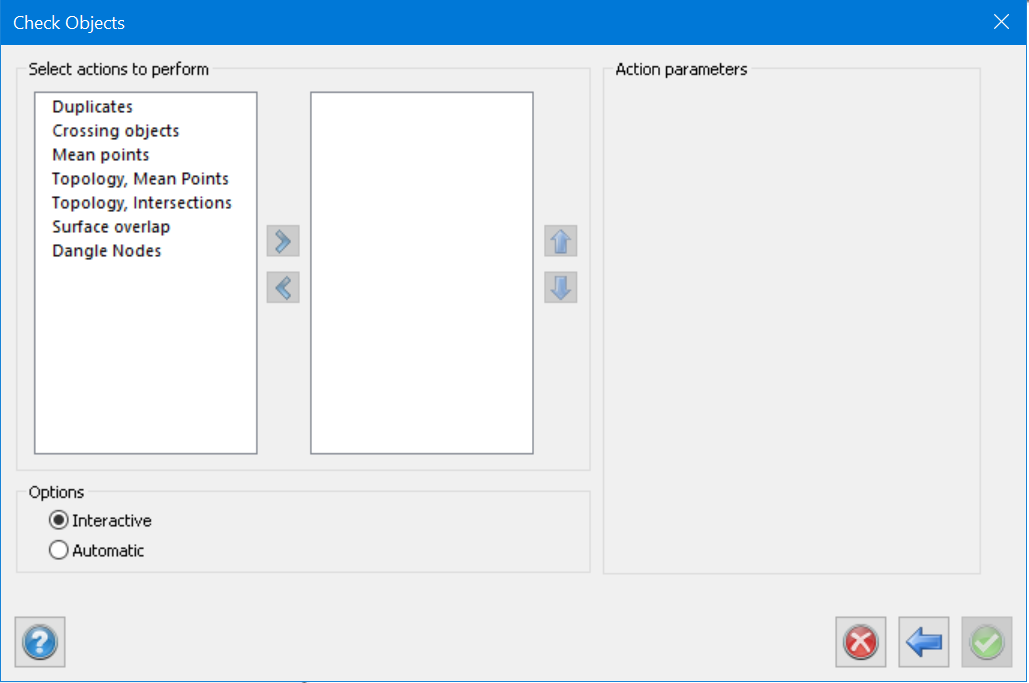Highlight Topology, Intersections in list
Image resolution: width=1029 pixels, height=683 pixels.
[x=142, y=203]
